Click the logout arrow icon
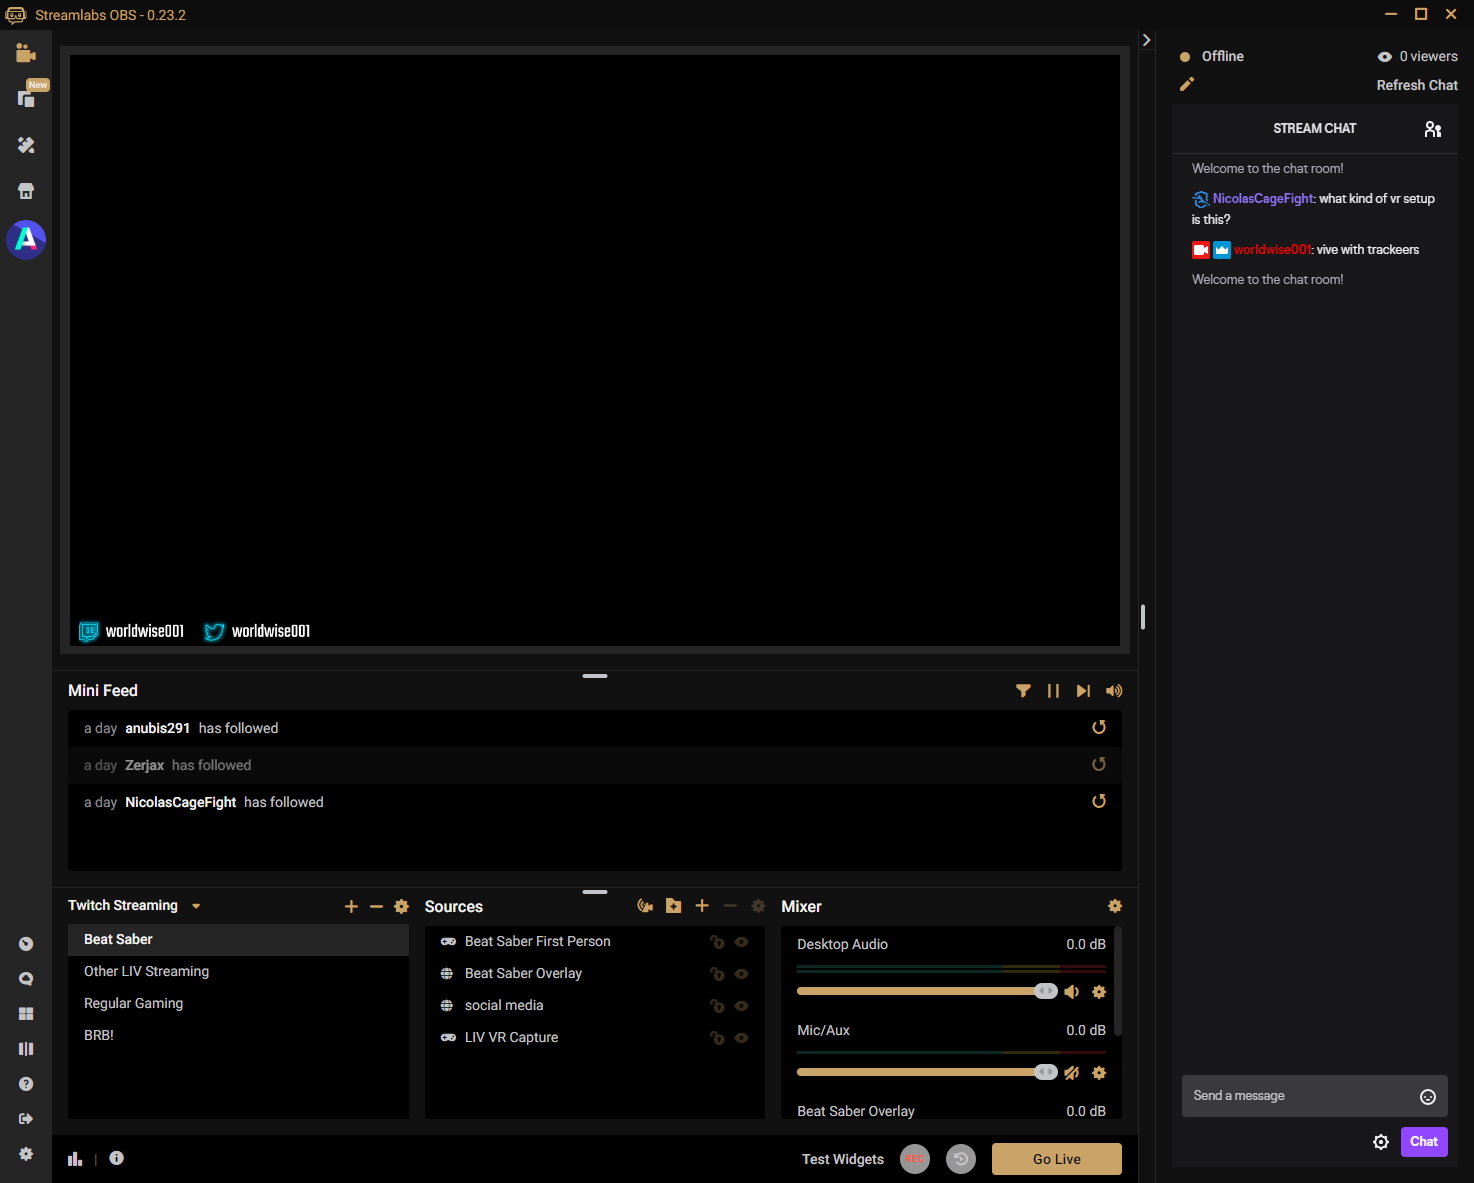 coord(26,1118)
